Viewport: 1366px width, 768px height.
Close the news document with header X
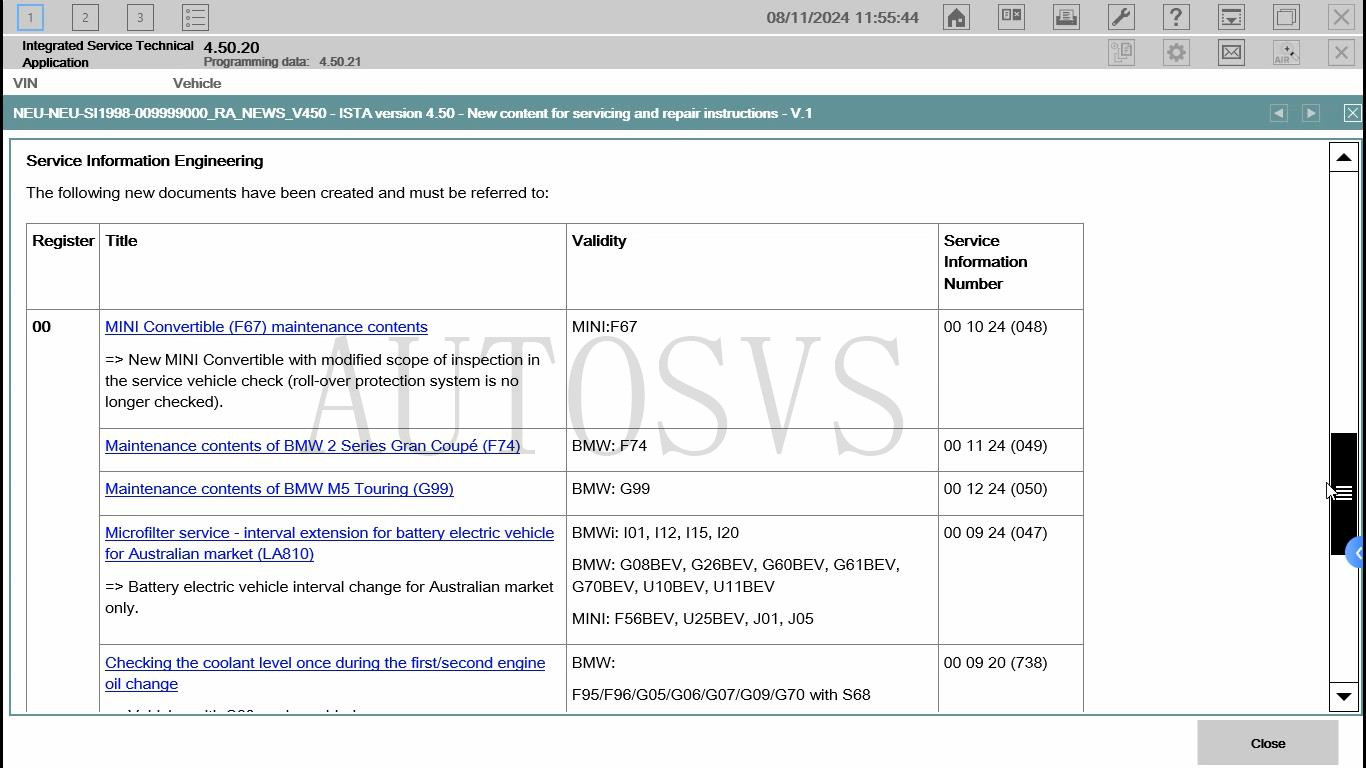pyautogui.click(x=1352, y=113)
